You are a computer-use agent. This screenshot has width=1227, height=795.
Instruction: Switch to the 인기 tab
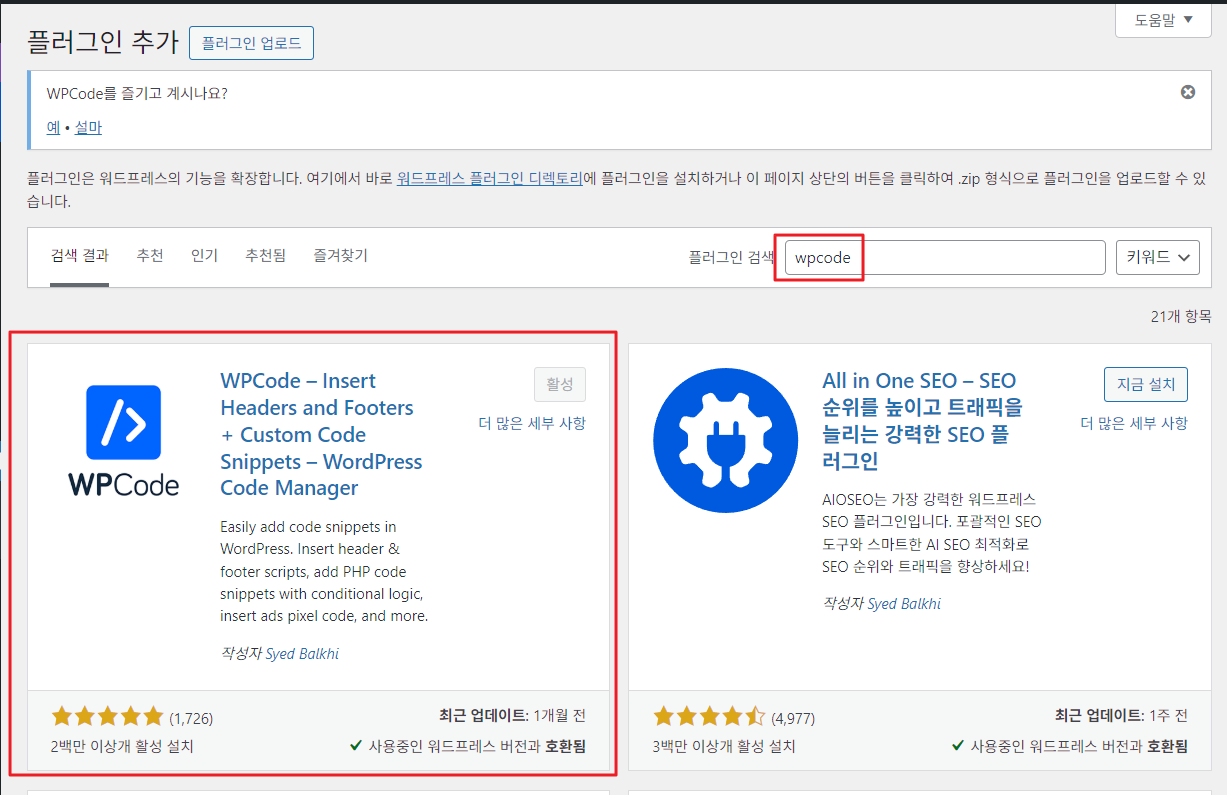204,256
